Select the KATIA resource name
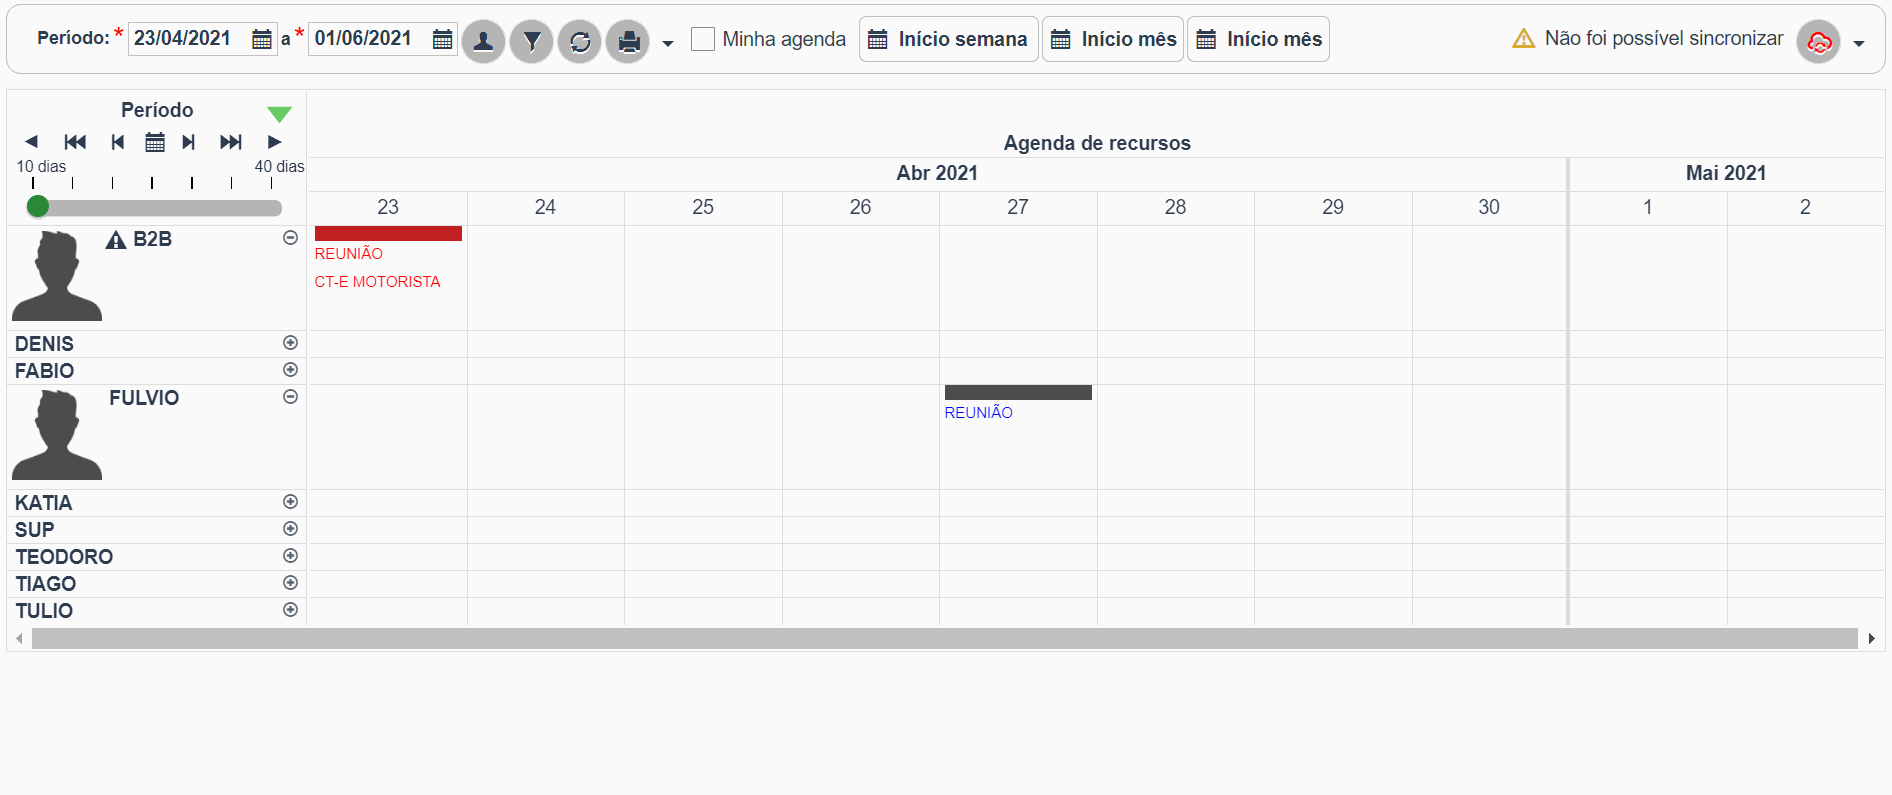 (43, 503)
